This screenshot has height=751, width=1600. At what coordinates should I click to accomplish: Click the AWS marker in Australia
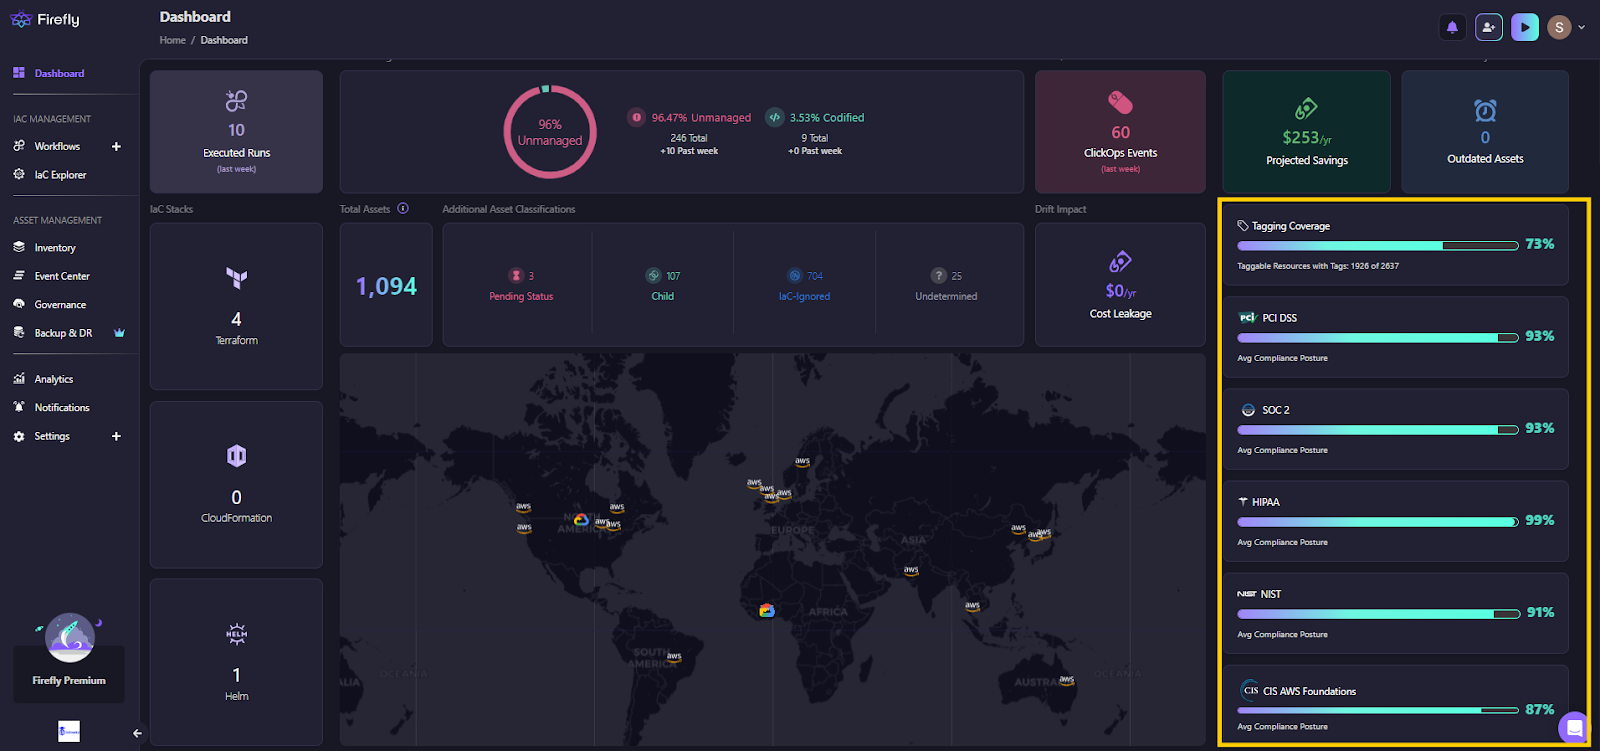[1067, 680]
